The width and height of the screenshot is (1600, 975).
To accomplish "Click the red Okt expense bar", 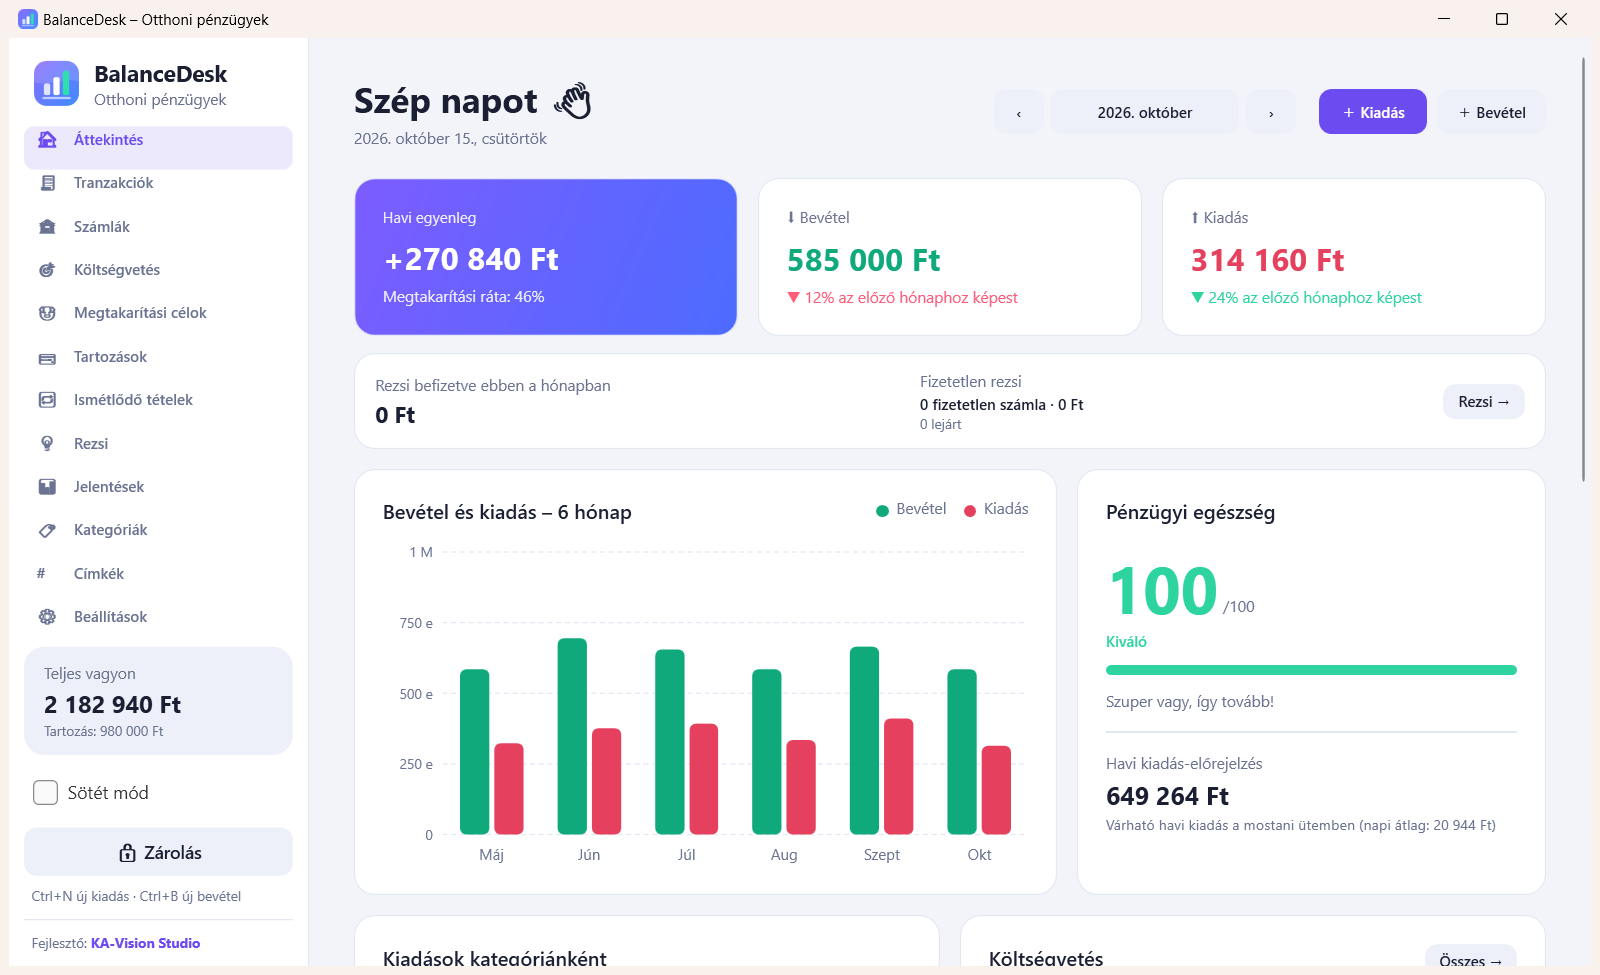I will pyautogui.click(x=996, y=790).
